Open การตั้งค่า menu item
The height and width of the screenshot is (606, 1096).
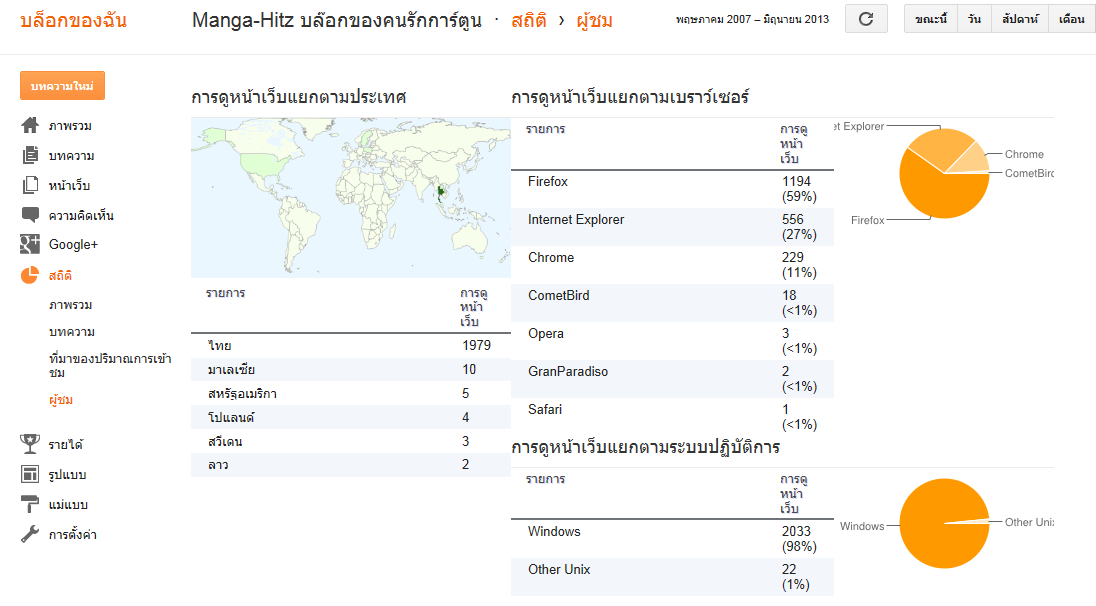coord(73,535)
